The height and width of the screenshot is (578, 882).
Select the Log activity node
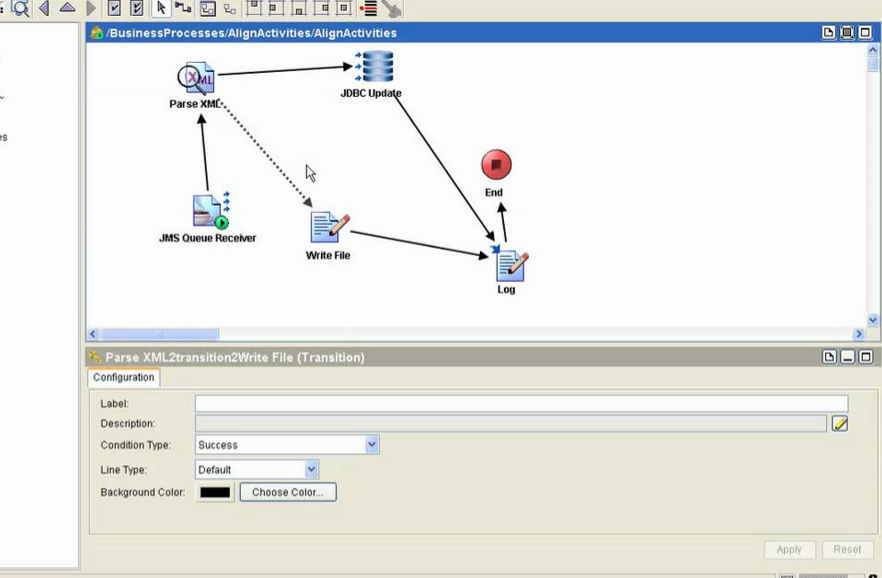coord(510,265)
